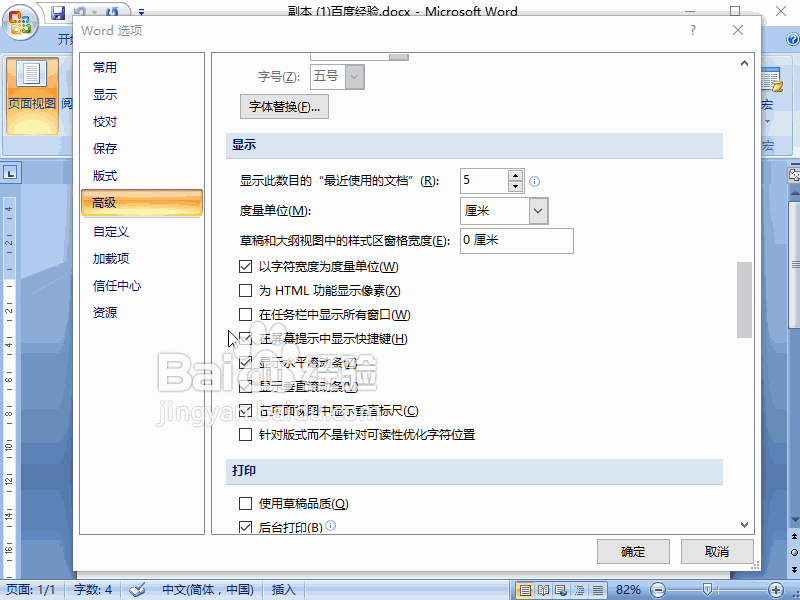Click the Redo icon in Quick Access Toolbar
The height and width of the screenshot is (600, 800).
[113, 12]
